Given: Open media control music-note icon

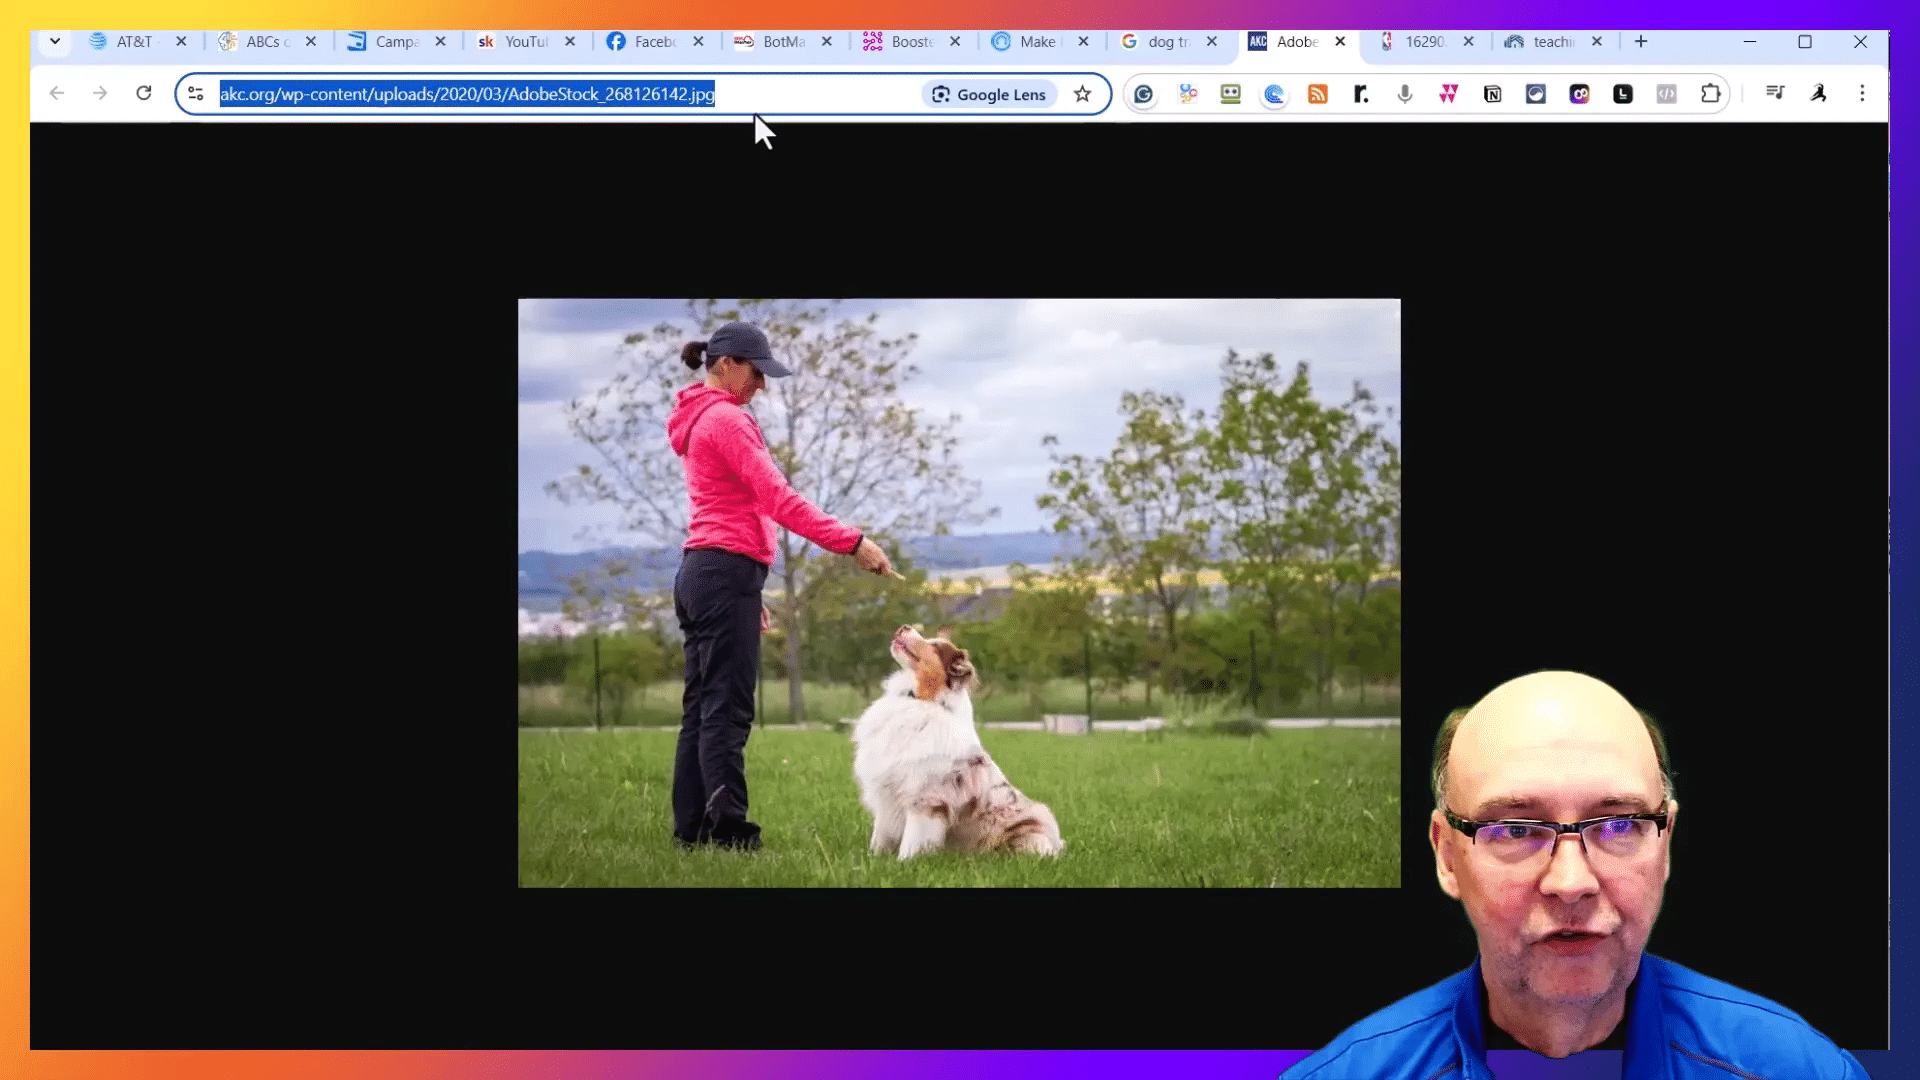Looking at the screenshot, I should pos(1775,93).
